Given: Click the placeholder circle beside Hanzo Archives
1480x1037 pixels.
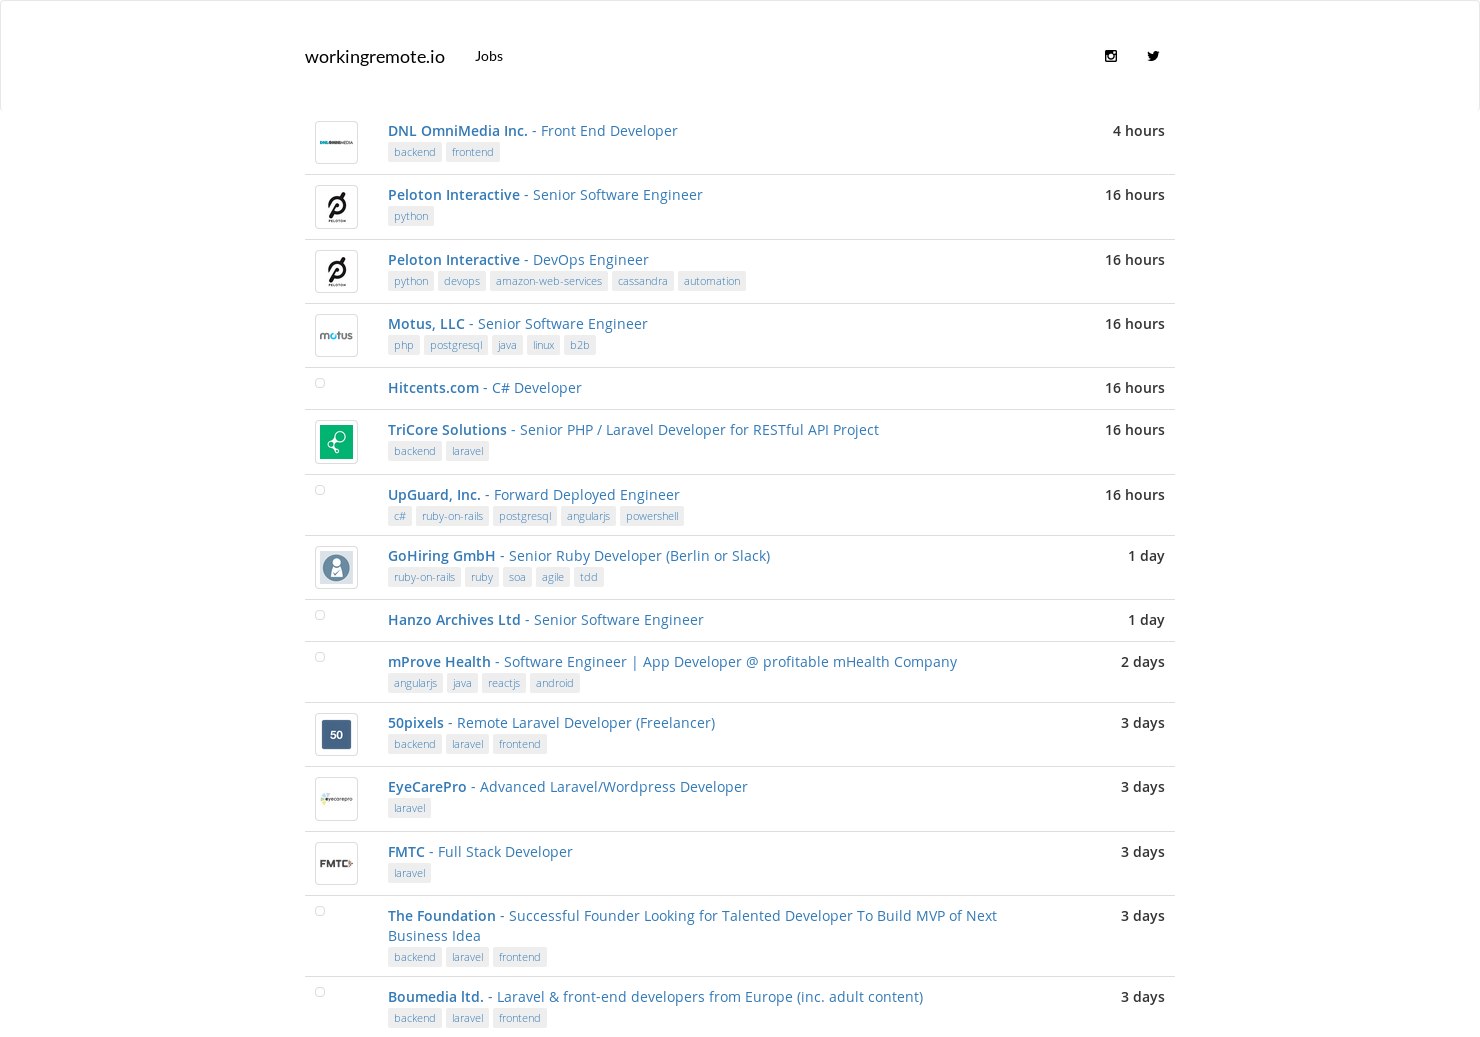Looking at the screenshot, I should click(320, 615).
